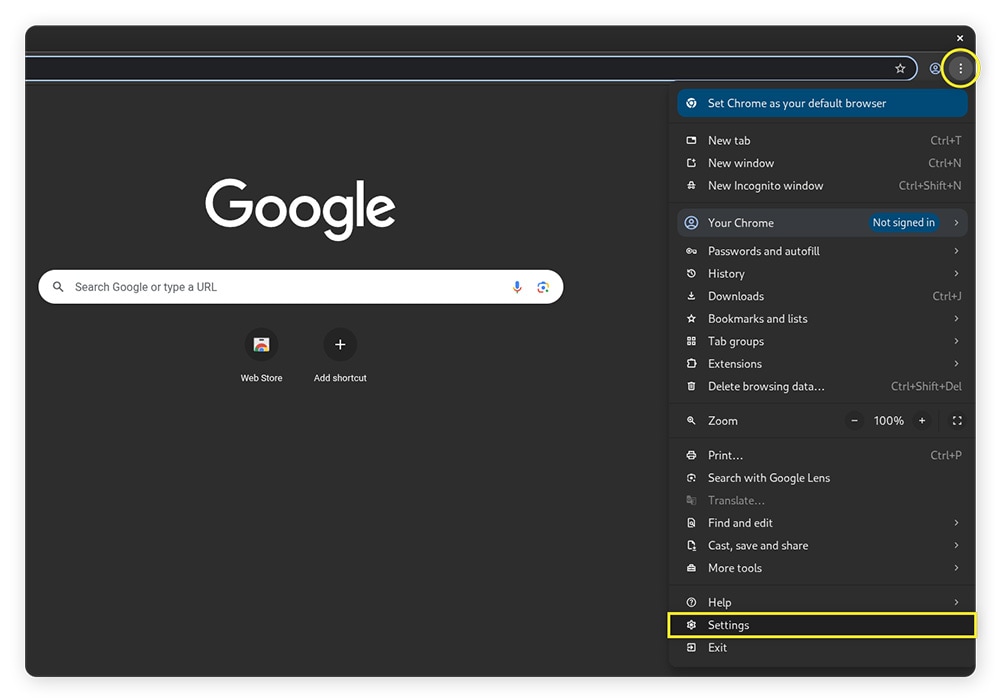Click the gear icon beside Settings
The height and width of the screenshot is (700, 1000).
click(x=691, y=625)
